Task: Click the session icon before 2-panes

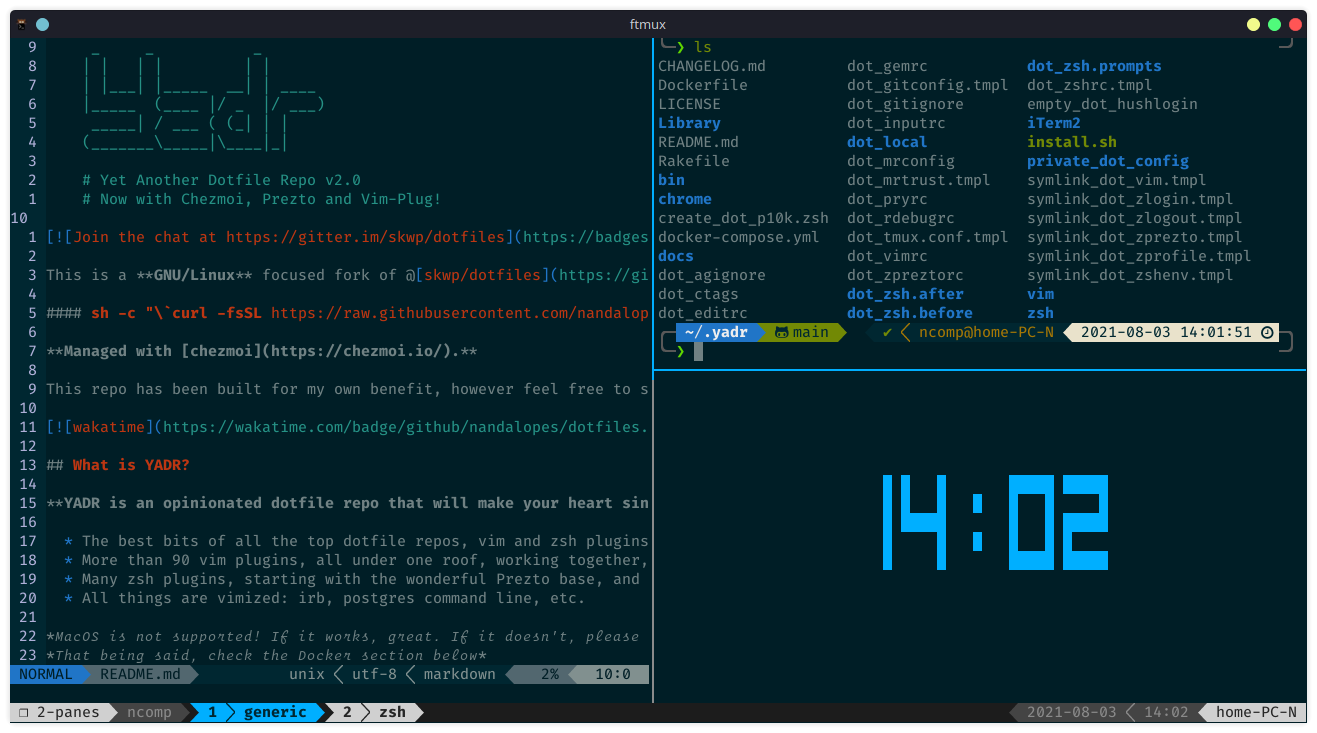Action: (24, 712)
